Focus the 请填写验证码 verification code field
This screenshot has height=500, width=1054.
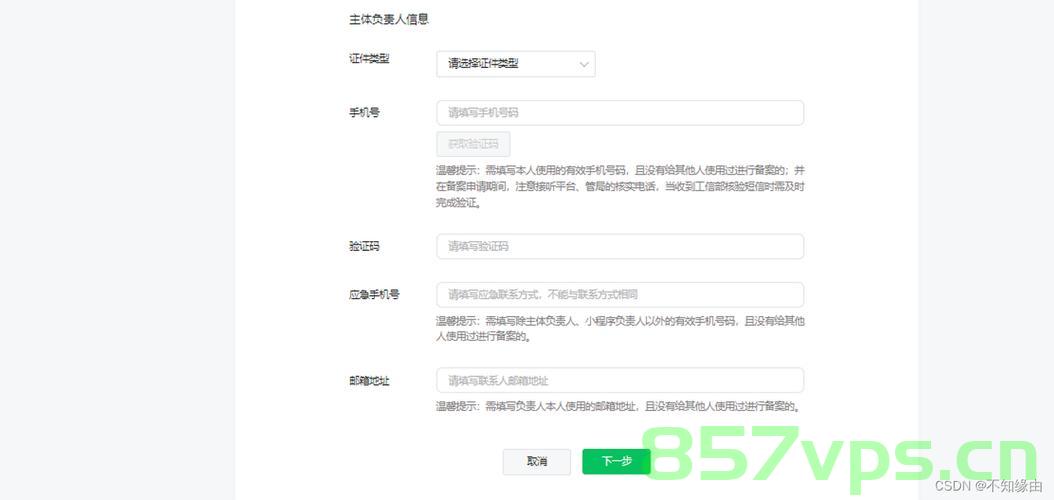[620, 247]
